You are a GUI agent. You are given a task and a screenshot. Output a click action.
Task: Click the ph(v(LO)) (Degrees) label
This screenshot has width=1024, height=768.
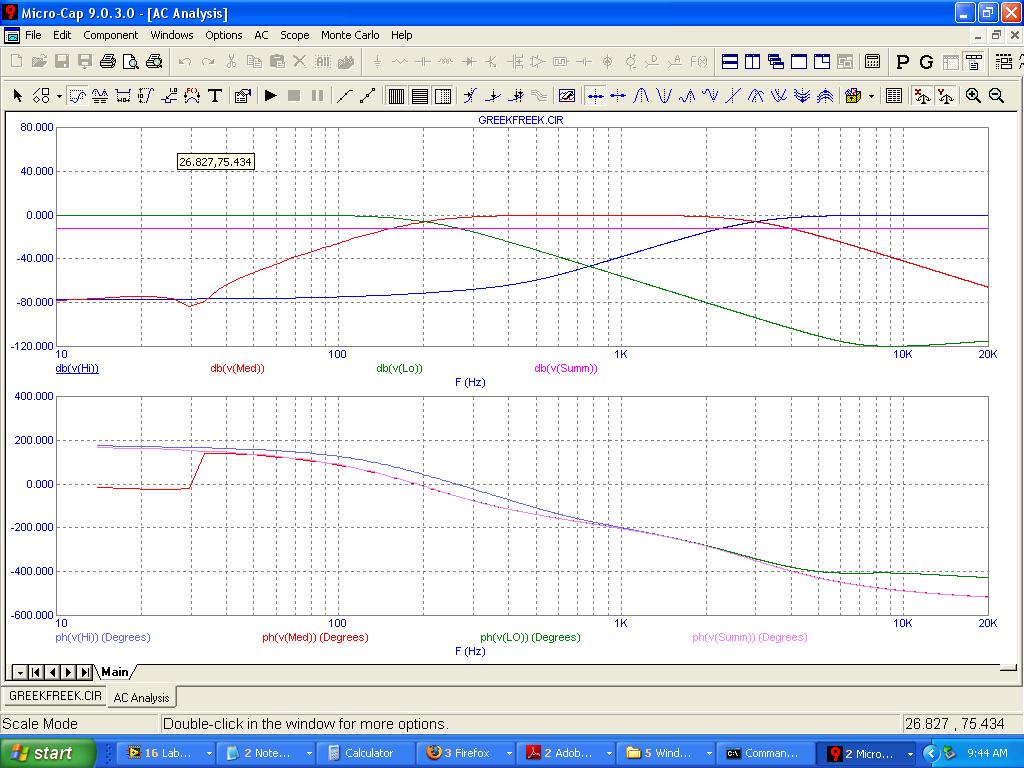pyautogui.click(x=530, y=637)
